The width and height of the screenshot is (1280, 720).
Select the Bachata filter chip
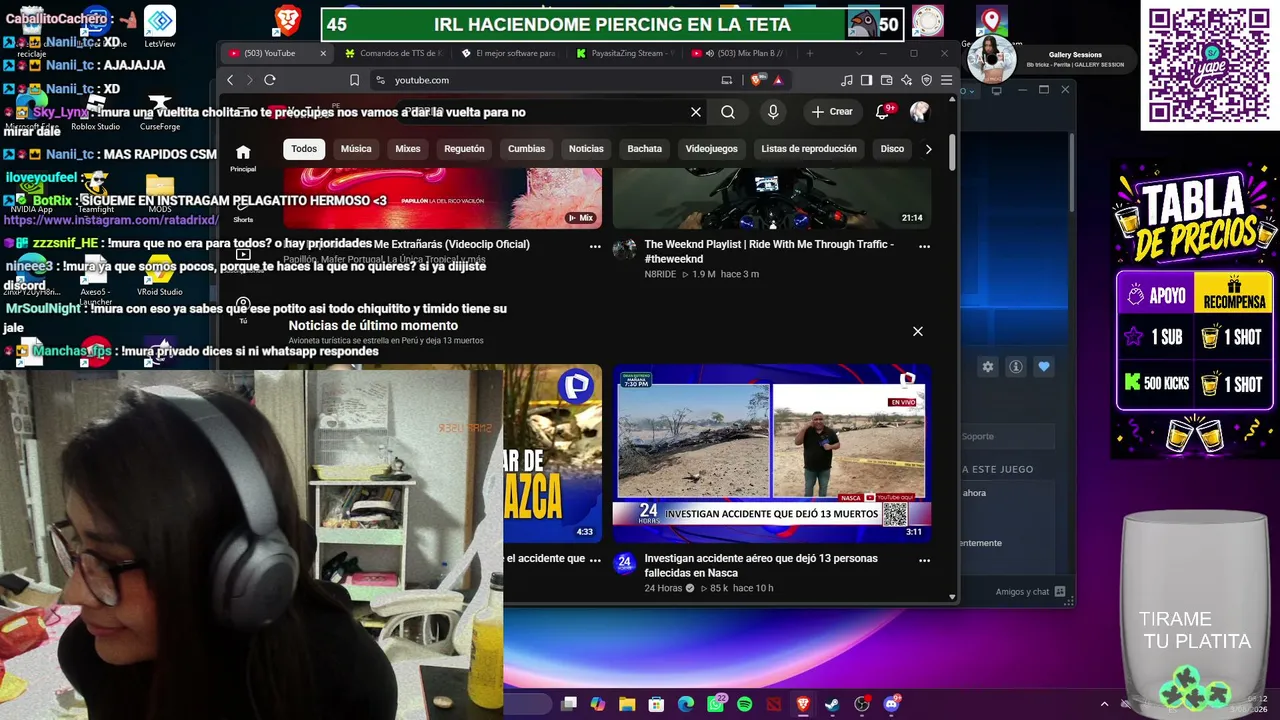645,149
